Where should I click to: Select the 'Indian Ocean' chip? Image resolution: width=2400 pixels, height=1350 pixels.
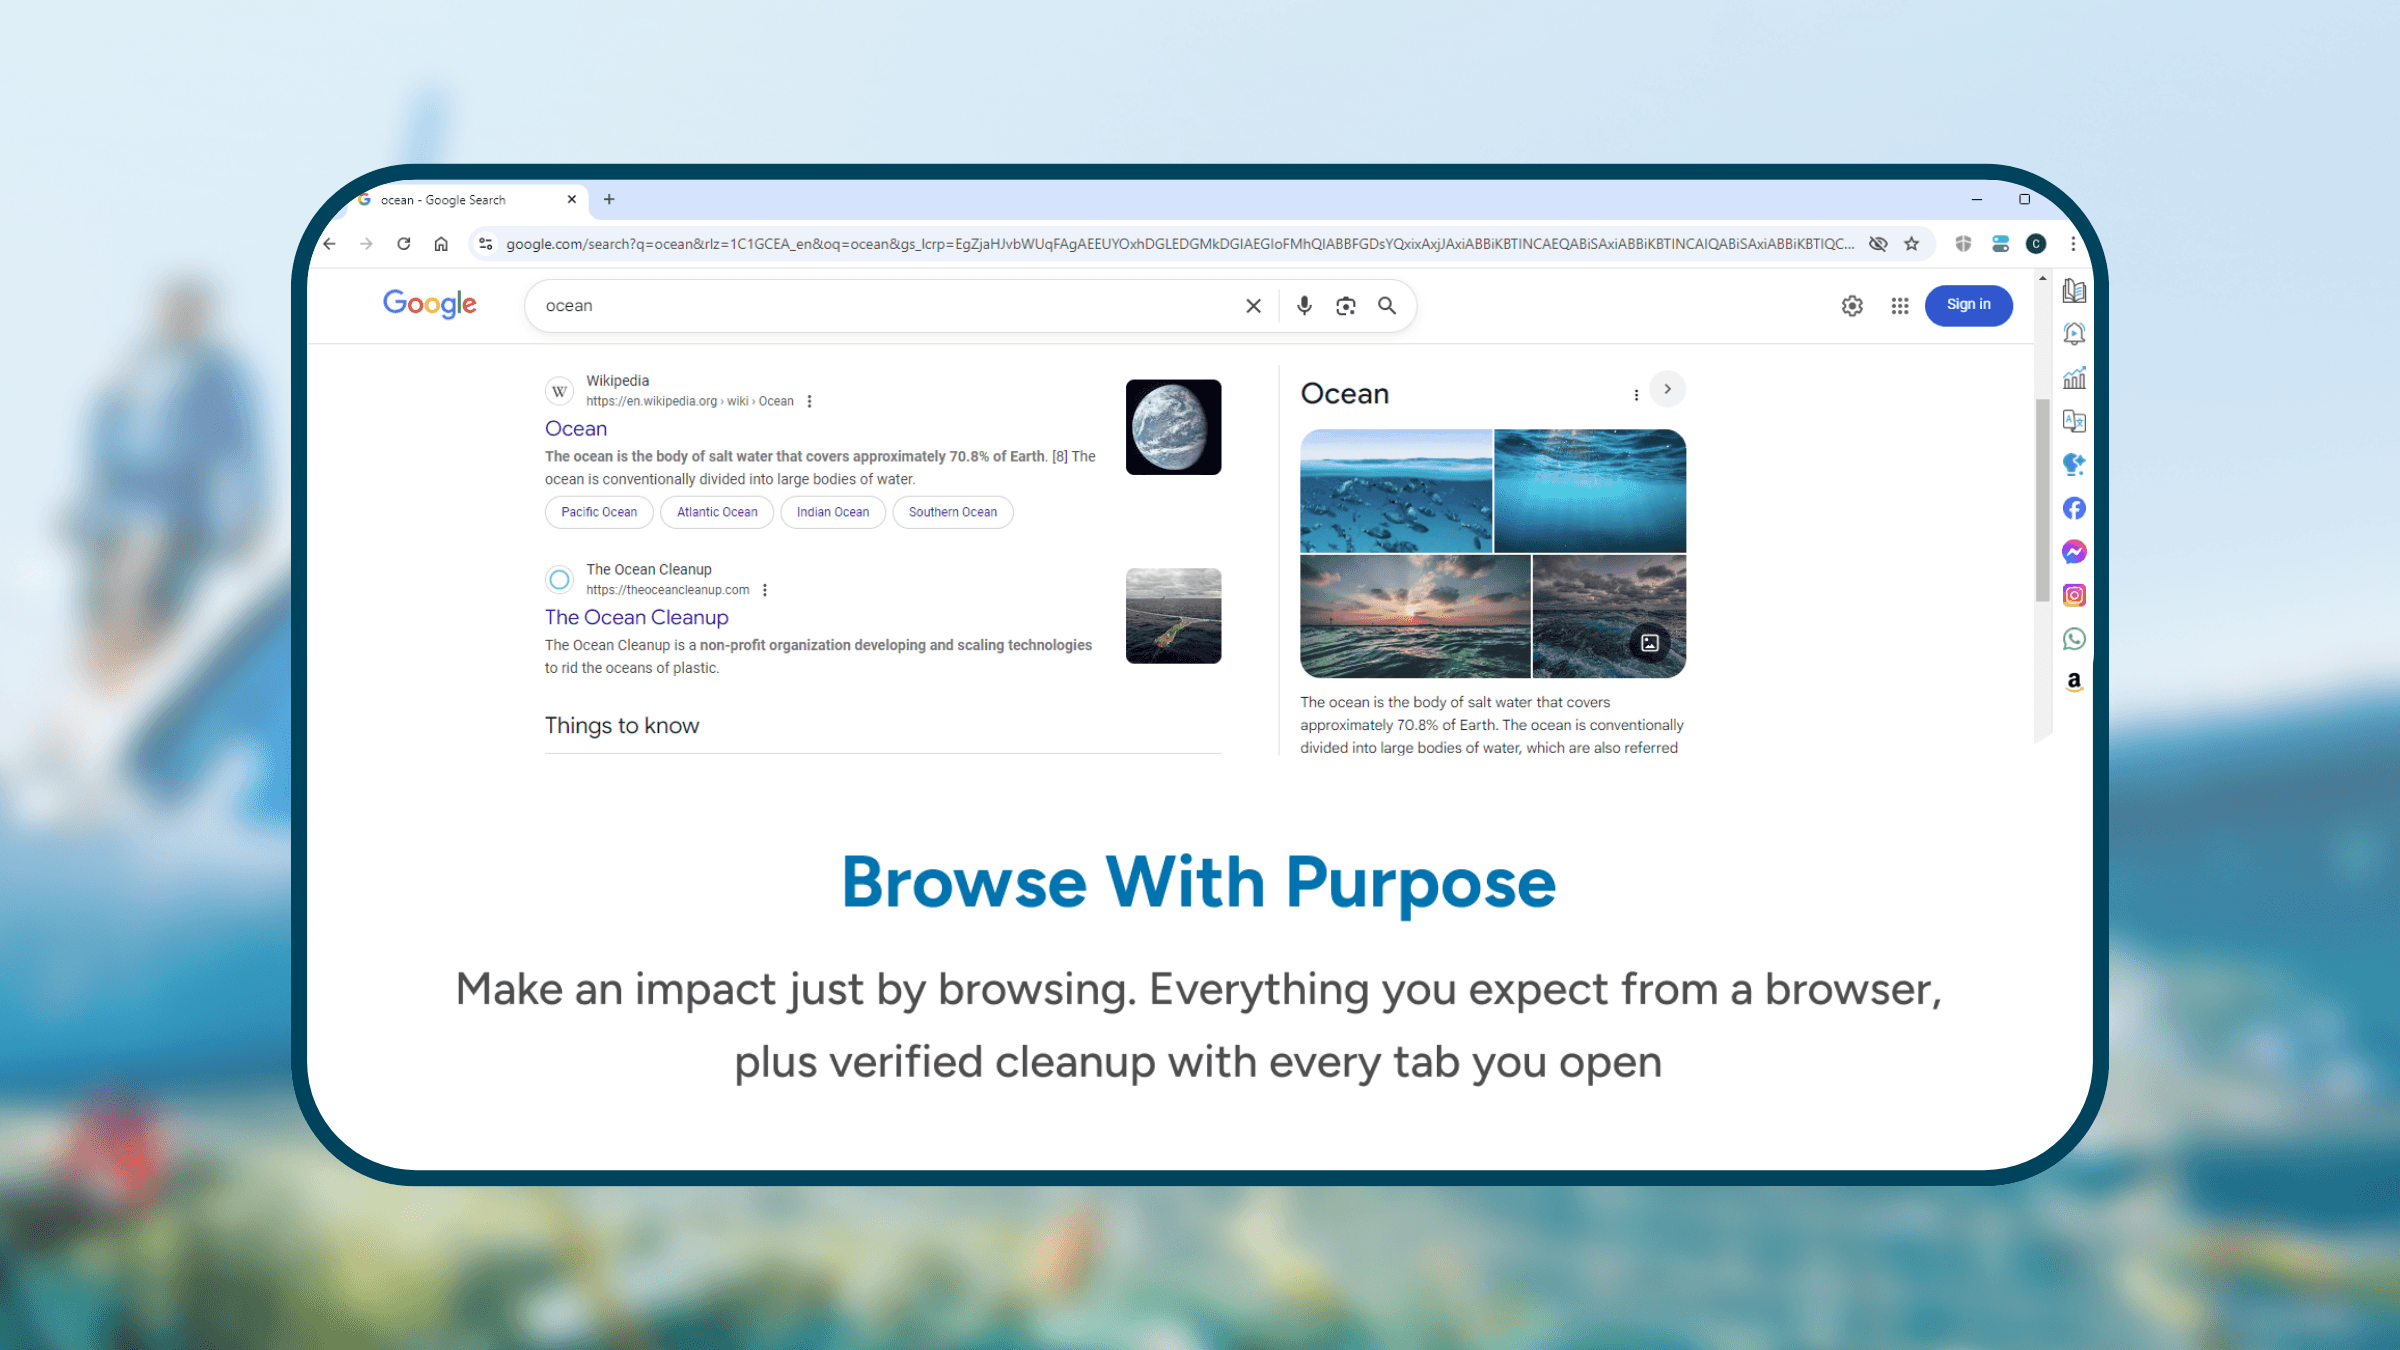point(833,512)
